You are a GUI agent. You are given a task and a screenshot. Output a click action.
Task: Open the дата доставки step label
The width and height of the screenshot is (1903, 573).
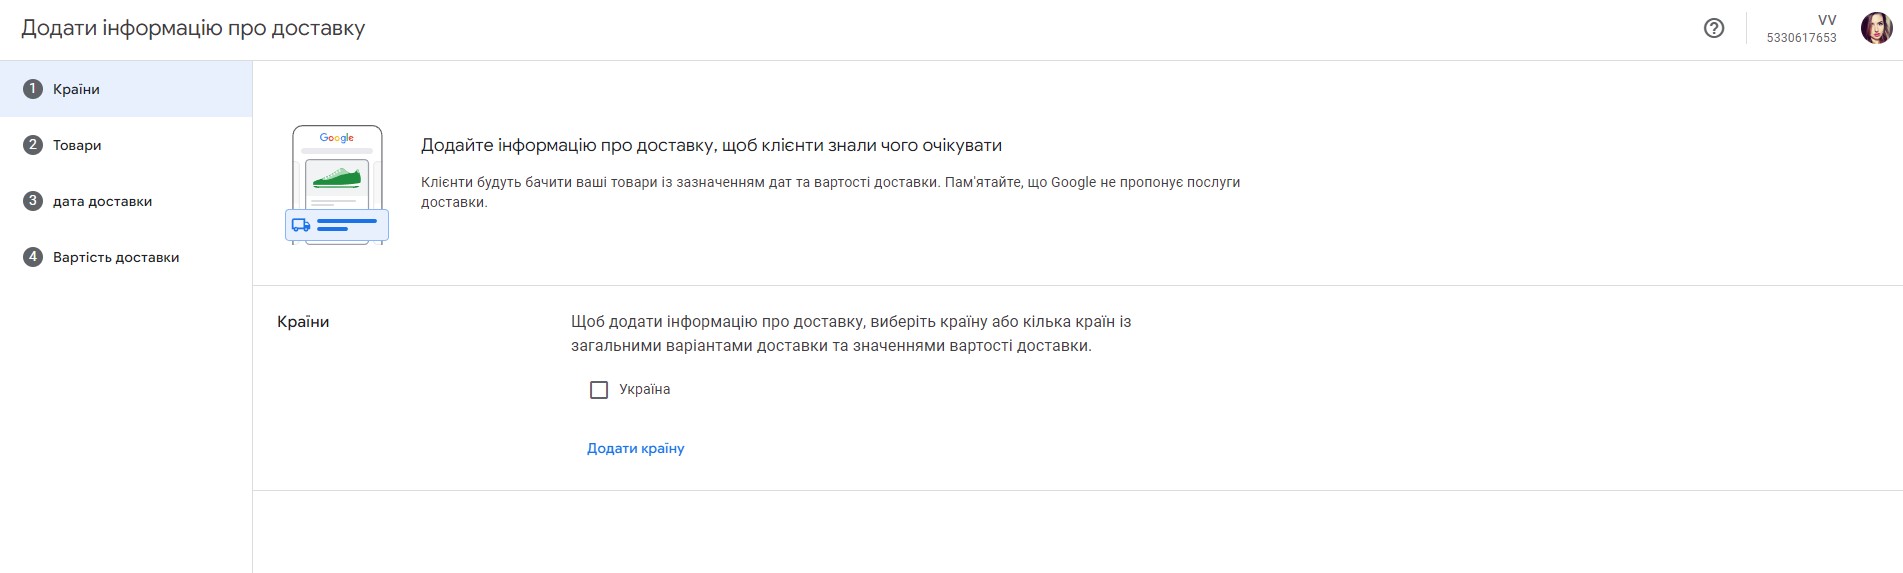pyautogui.click(x=102, y=201)
